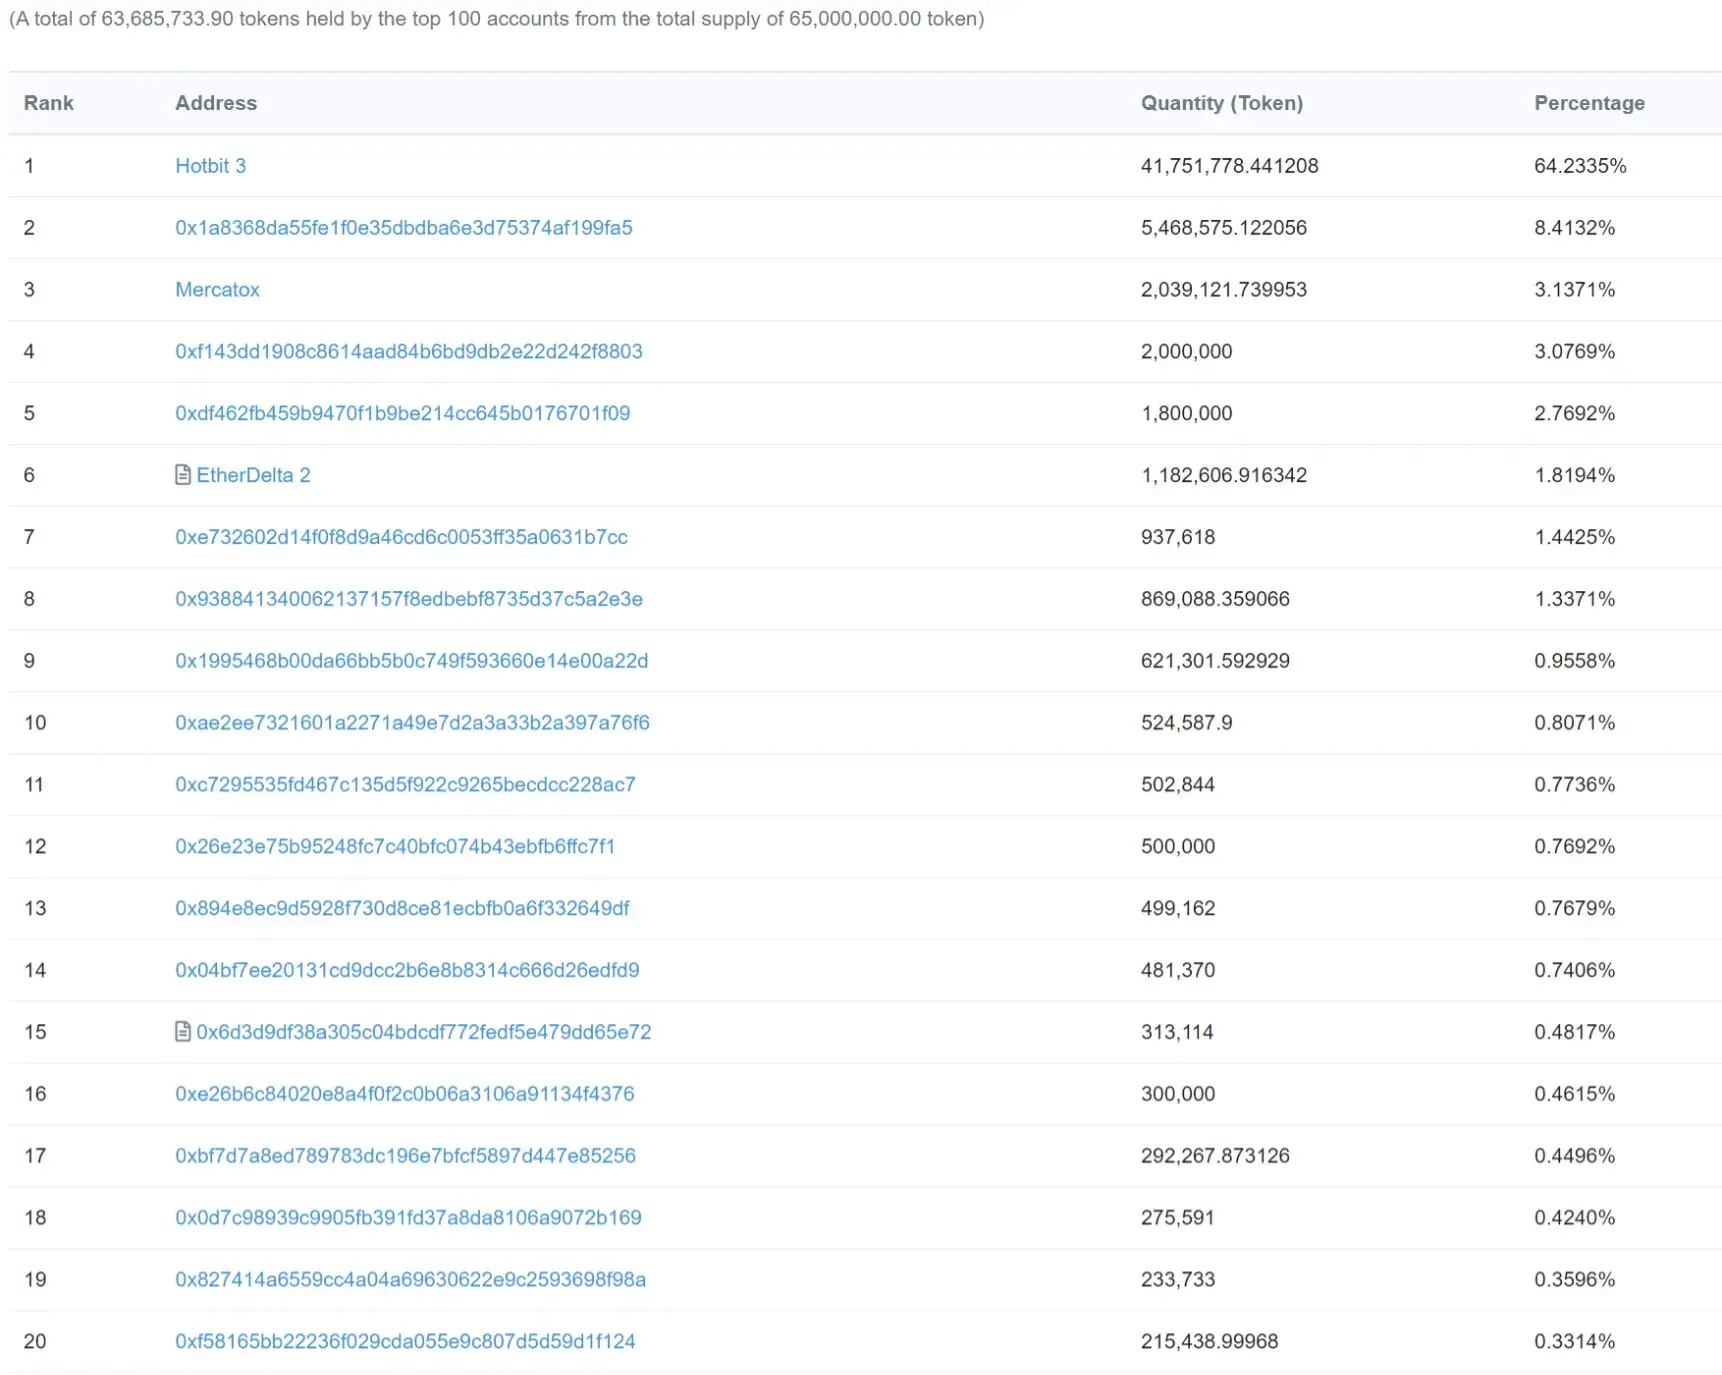Open address 0xe732602d14f0f8d9a46cd6c0053ff35a0631b7cc
1722x1375 pixels.
[x=402, y=537]
